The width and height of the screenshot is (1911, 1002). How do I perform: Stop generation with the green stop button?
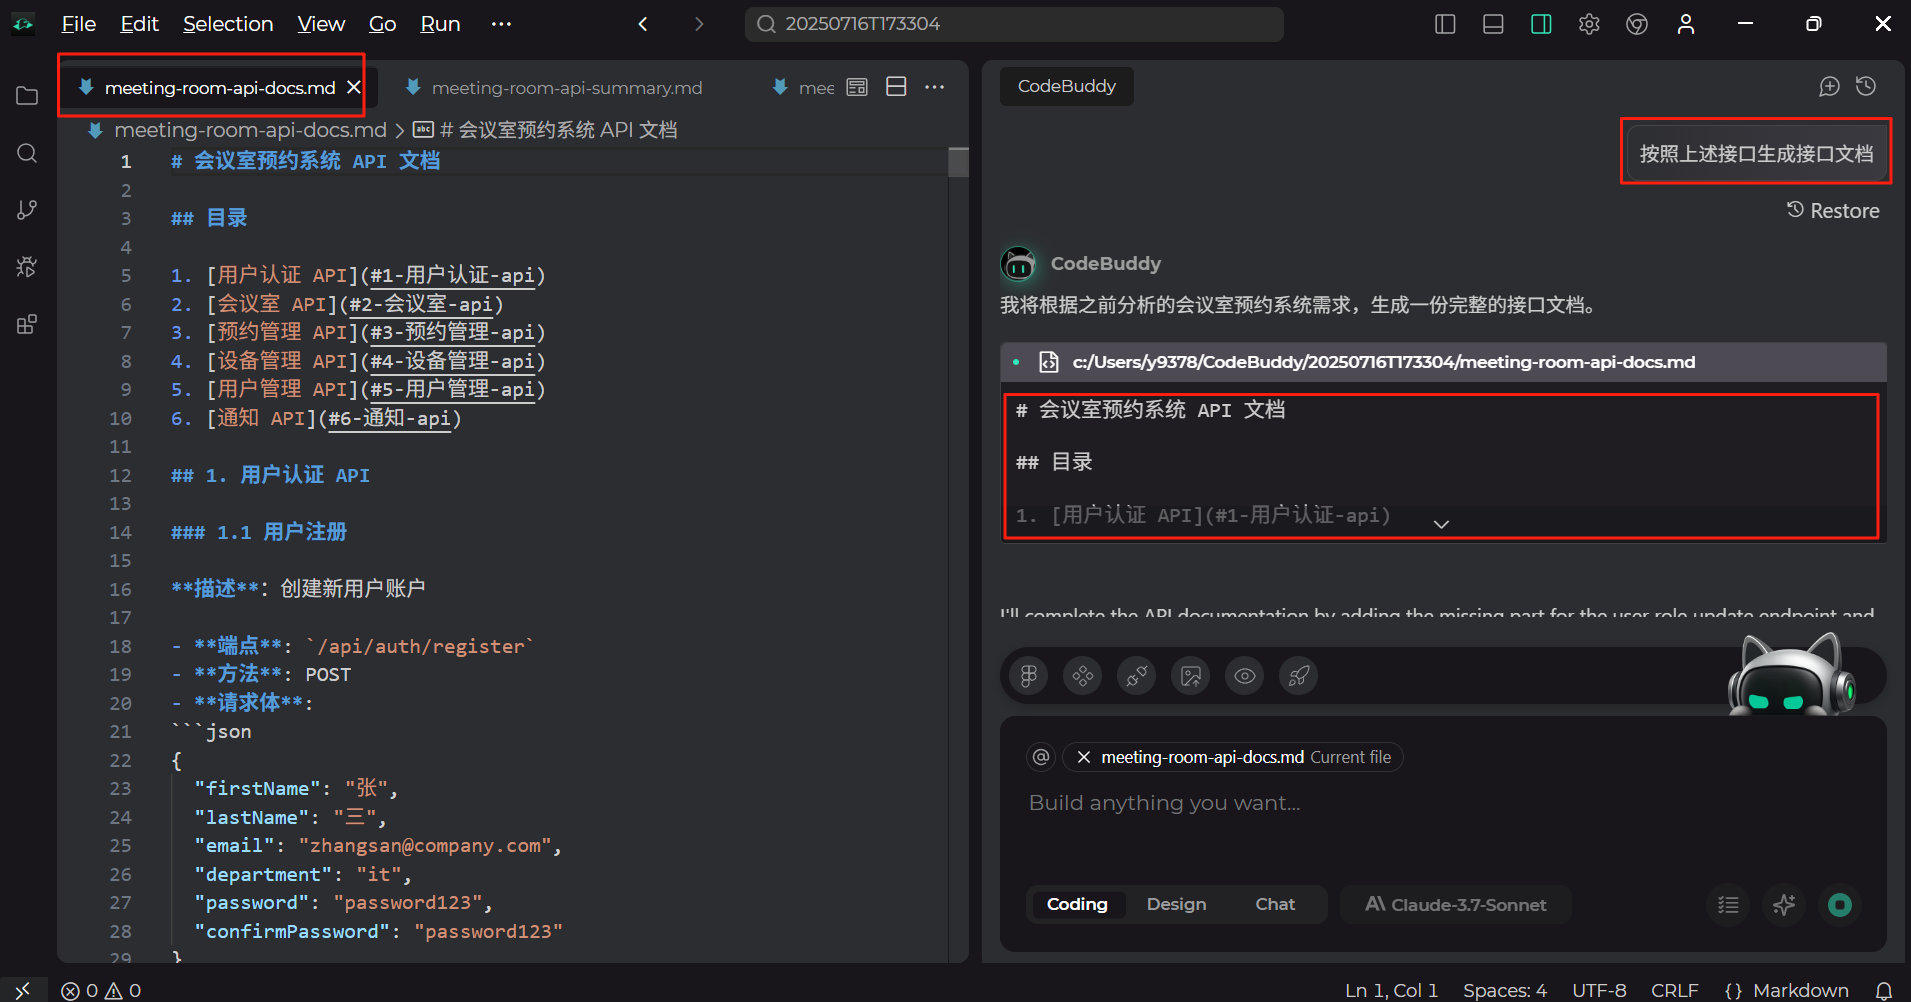click(x=1840, y=905)
